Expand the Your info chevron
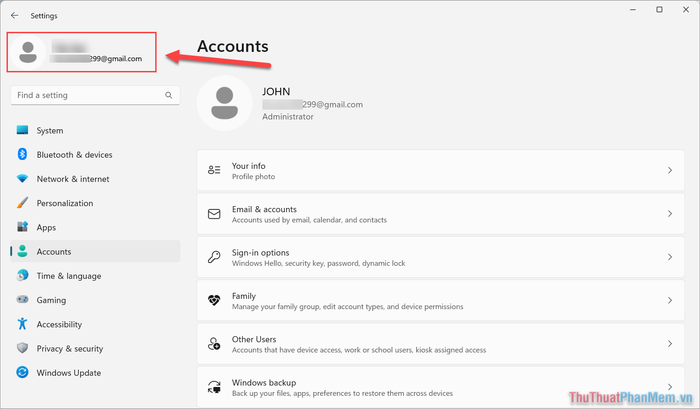Screen dimensions: 700x409 tap(670, 170)
